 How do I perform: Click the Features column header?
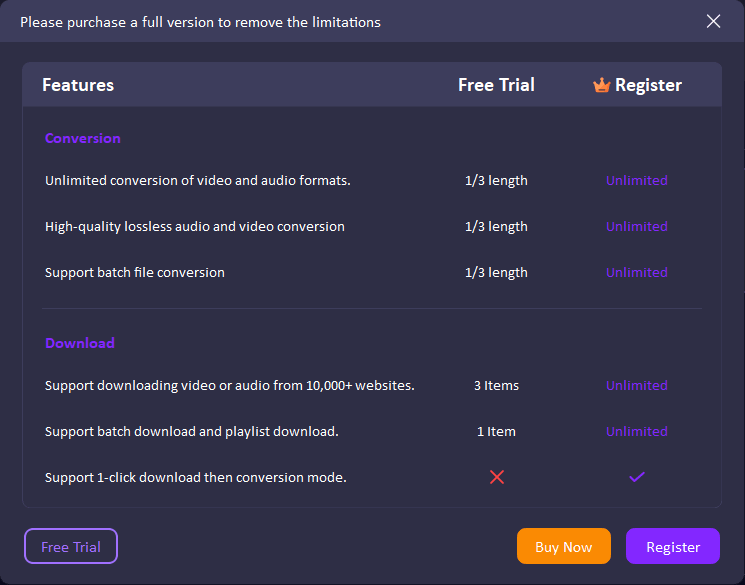tap(78, 85)
